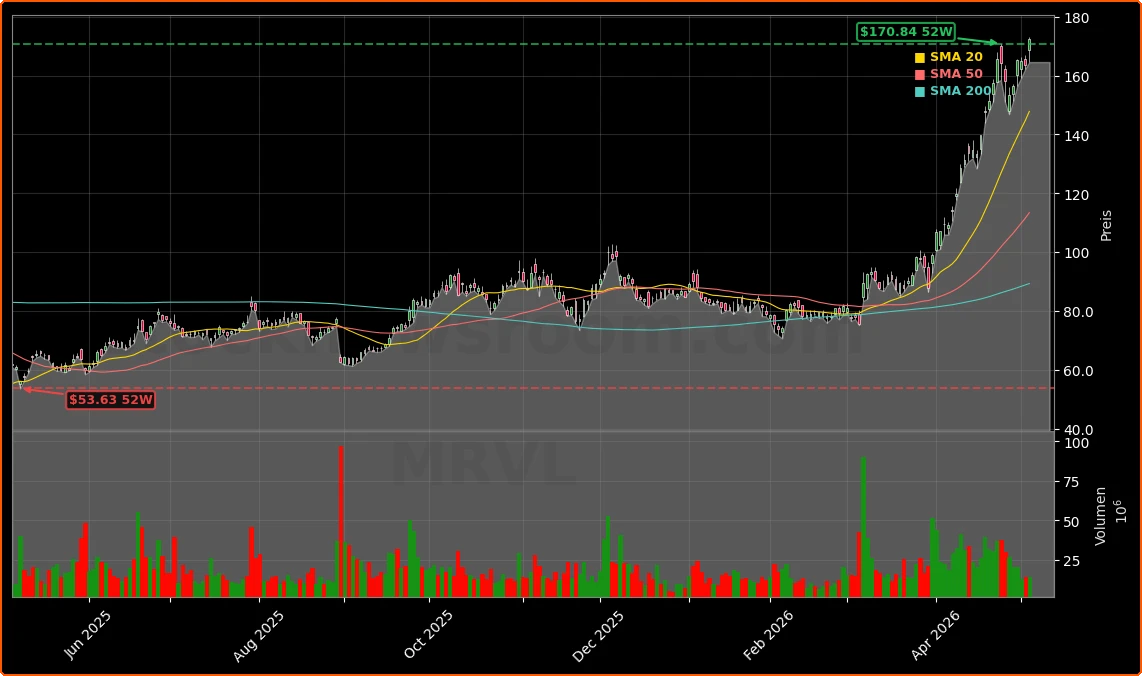Screen dimensions: 1142x676
Task: Click the tallest green volume bar
Action: (863, 527)
